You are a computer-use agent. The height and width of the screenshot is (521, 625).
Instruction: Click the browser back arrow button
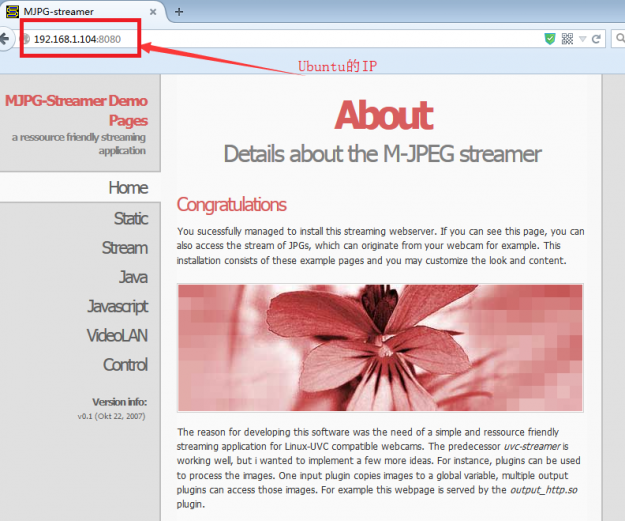tap(5, 39)
